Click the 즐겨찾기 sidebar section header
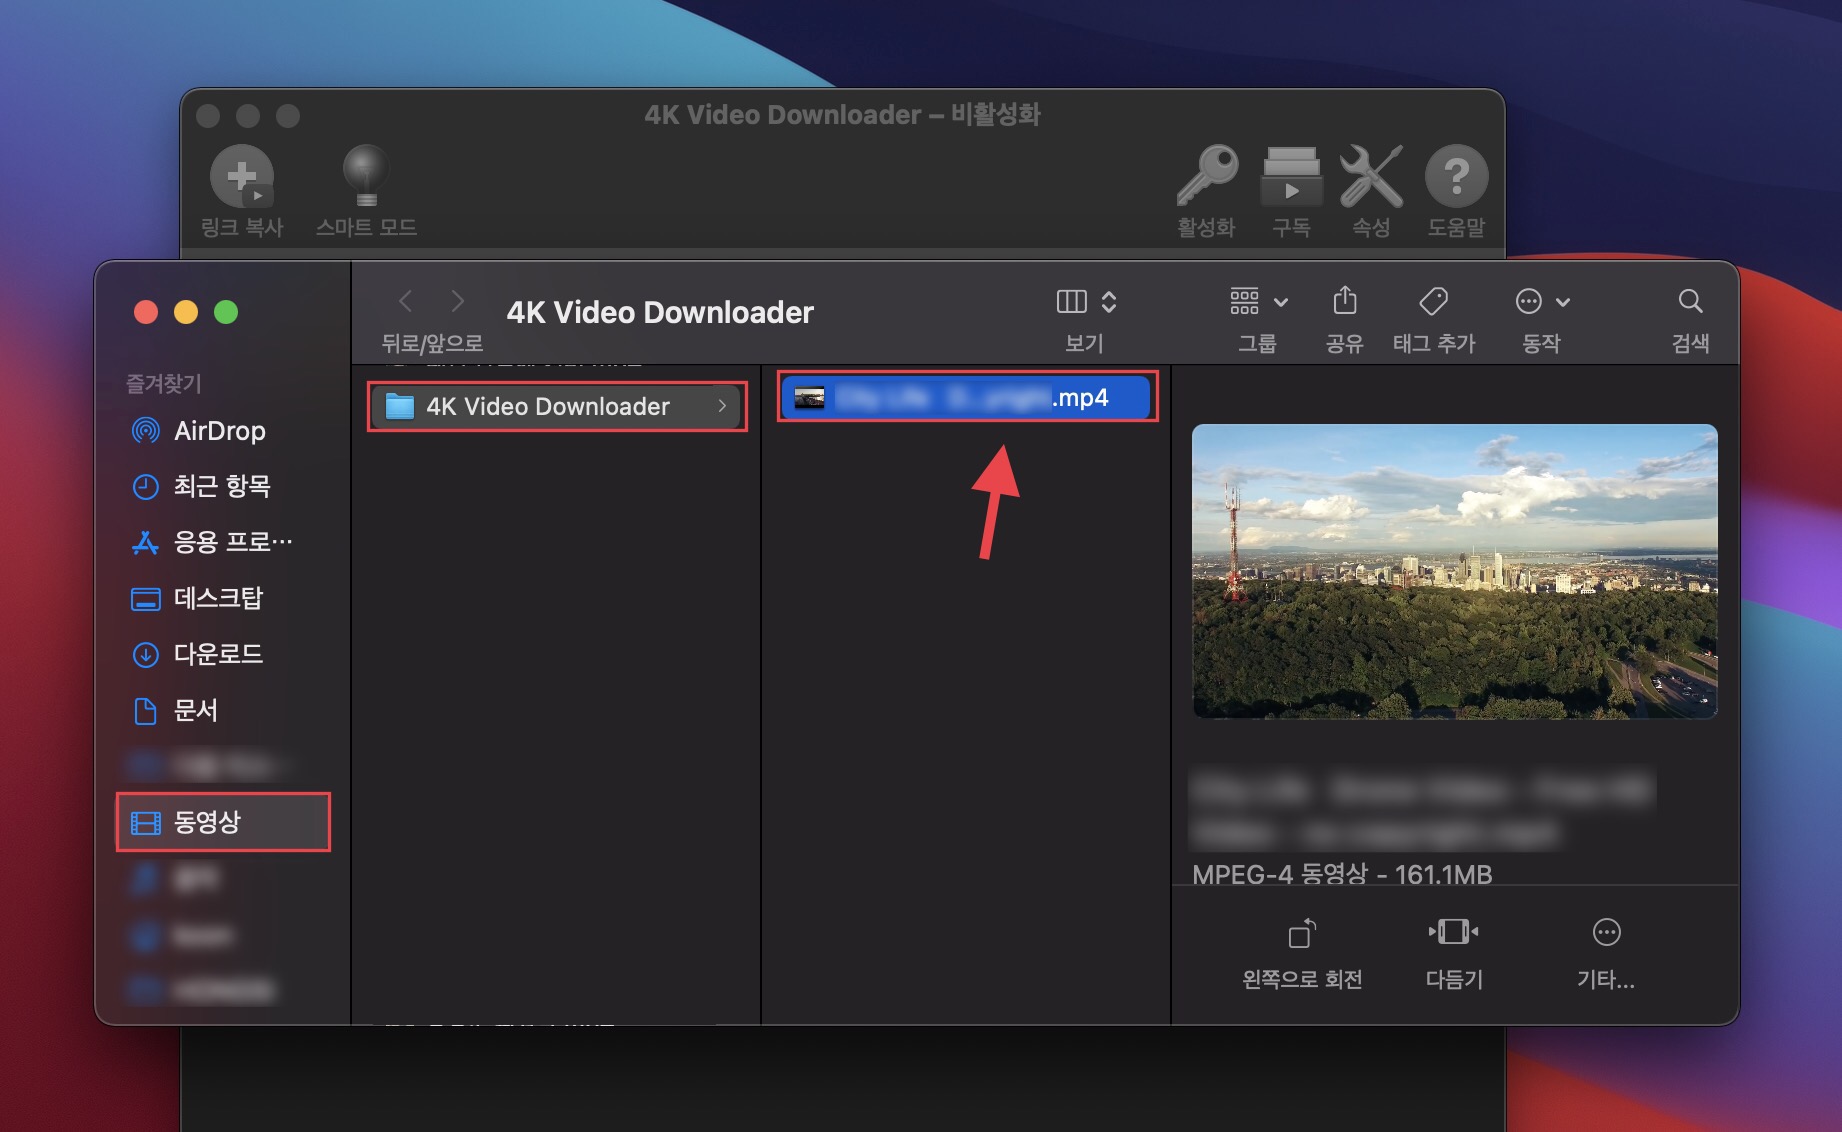1842x1132 pixels. (163, 383)
